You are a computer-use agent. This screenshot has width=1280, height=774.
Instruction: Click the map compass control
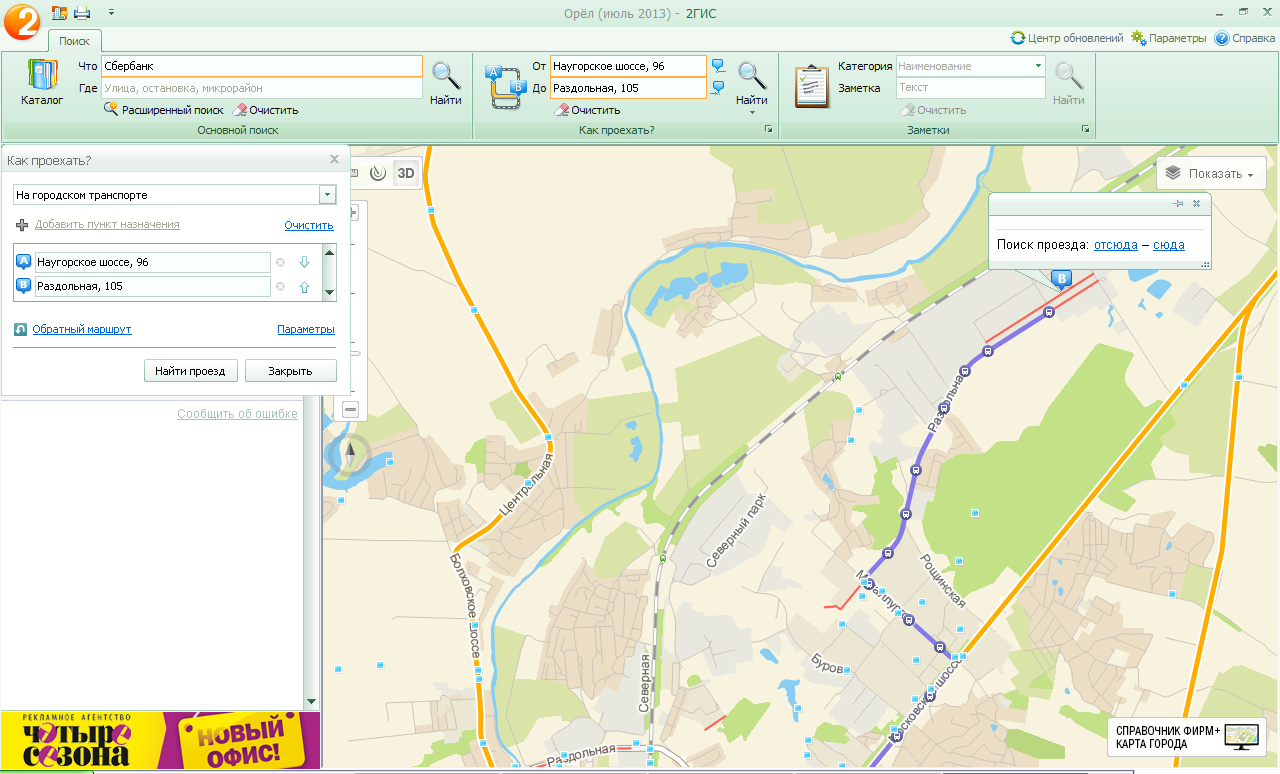click(349, 455)
